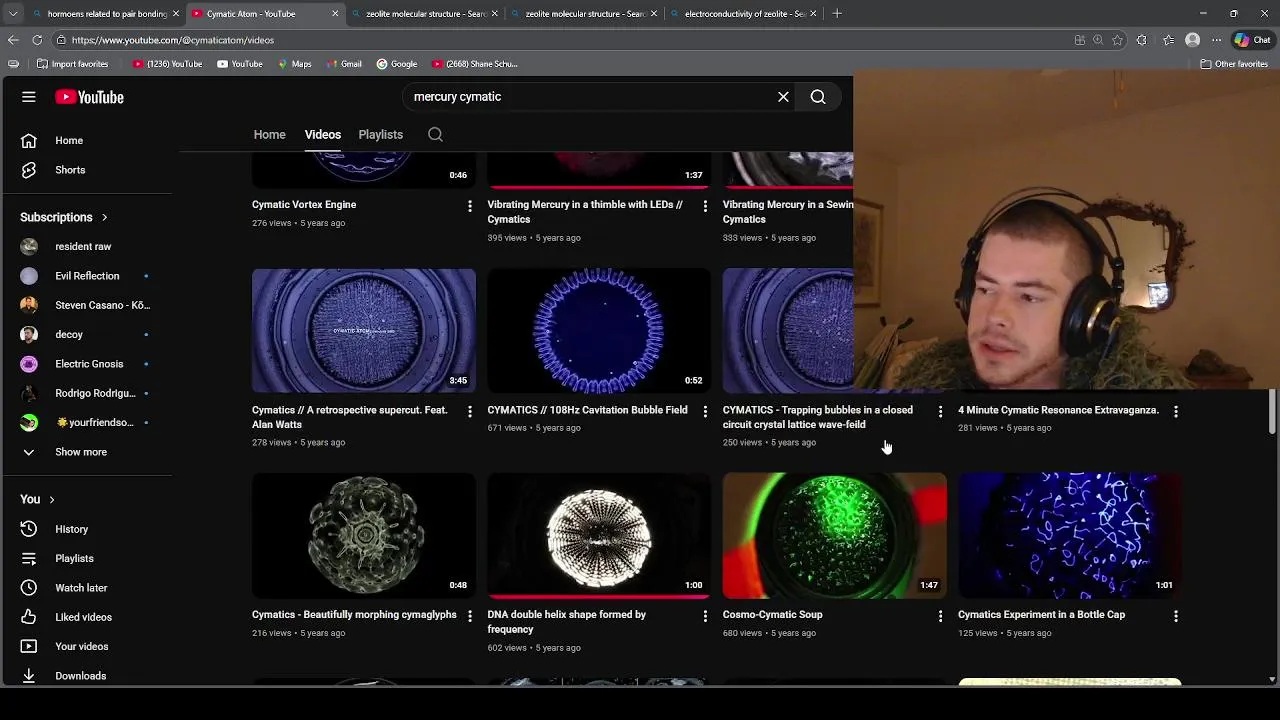Clear the search box with the X icon
Screen dimensions: 1280x720
(783, 97)
